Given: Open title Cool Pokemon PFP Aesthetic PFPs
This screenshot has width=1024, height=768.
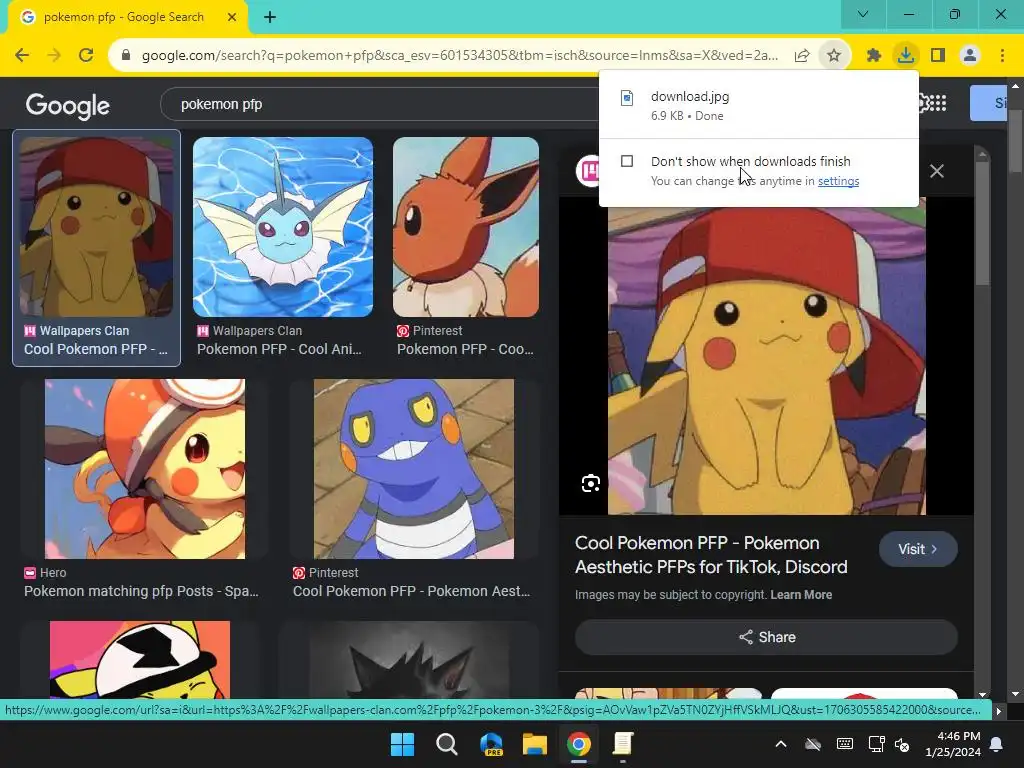Looking at the screenshot, I should coord(711,555).
